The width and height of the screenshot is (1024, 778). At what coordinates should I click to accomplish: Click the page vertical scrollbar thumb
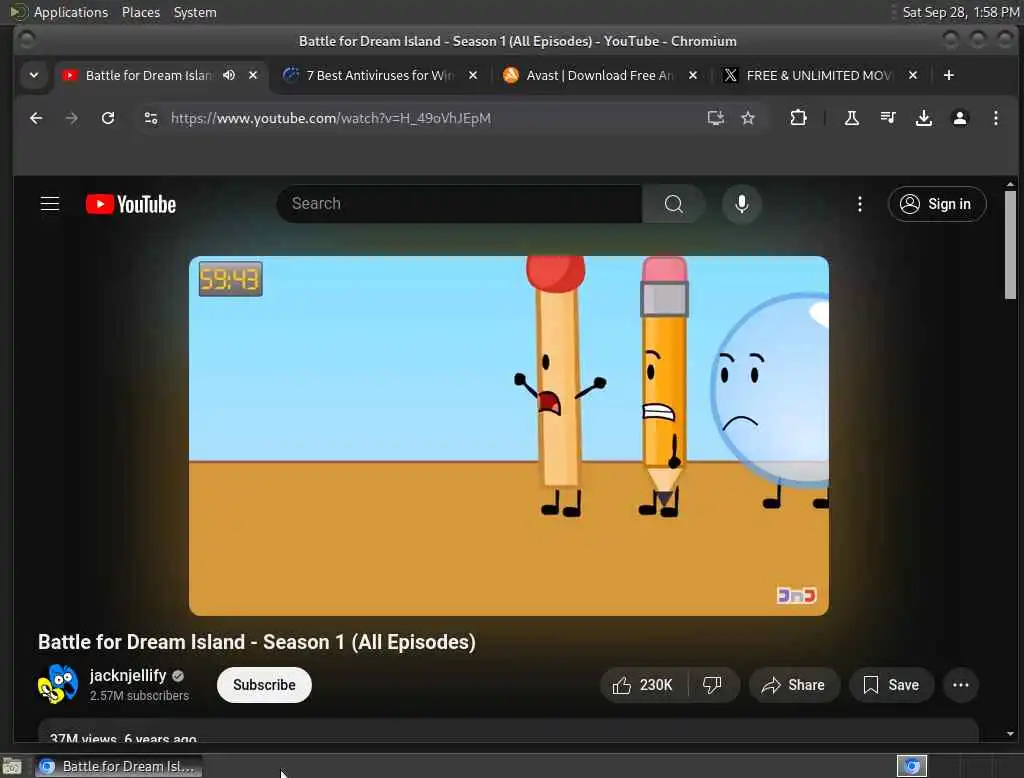[x=1010, y=245]
